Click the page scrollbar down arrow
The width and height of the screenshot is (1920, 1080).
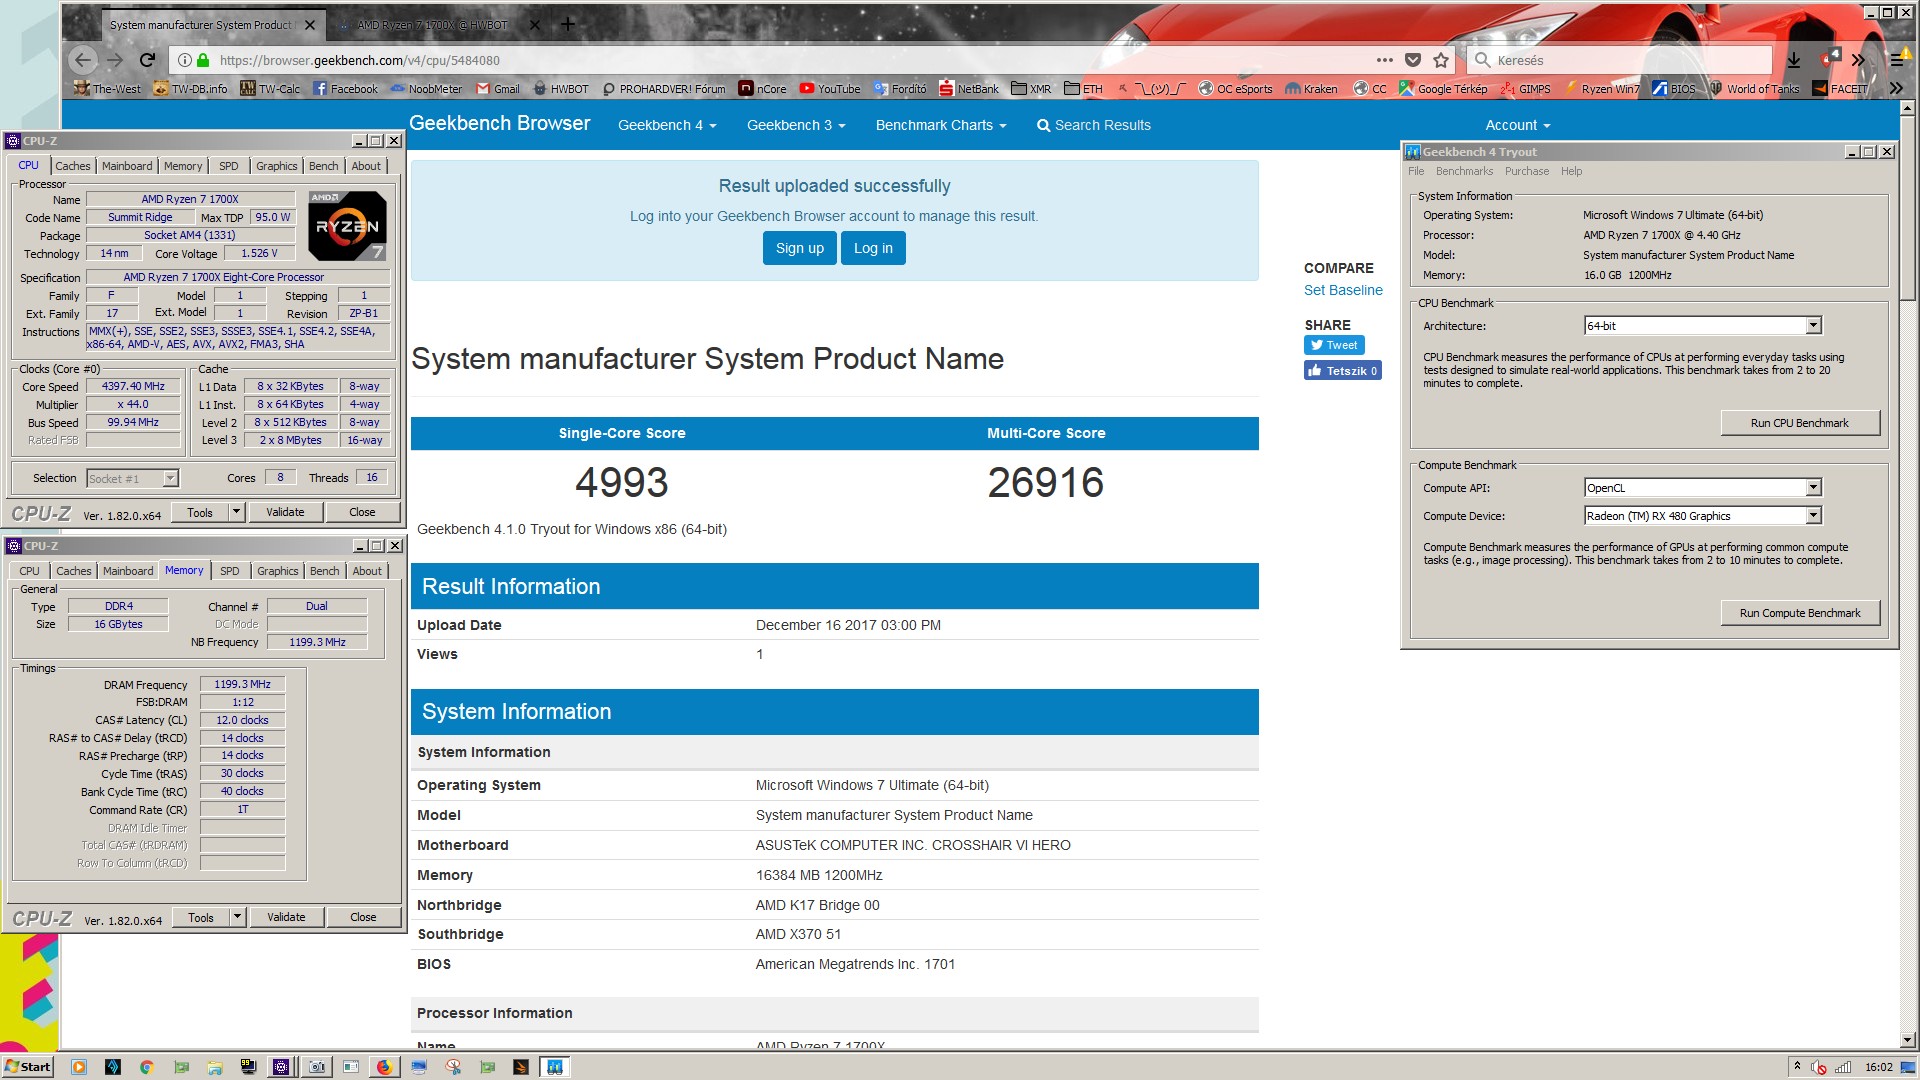click(x=1907, y=1040)
